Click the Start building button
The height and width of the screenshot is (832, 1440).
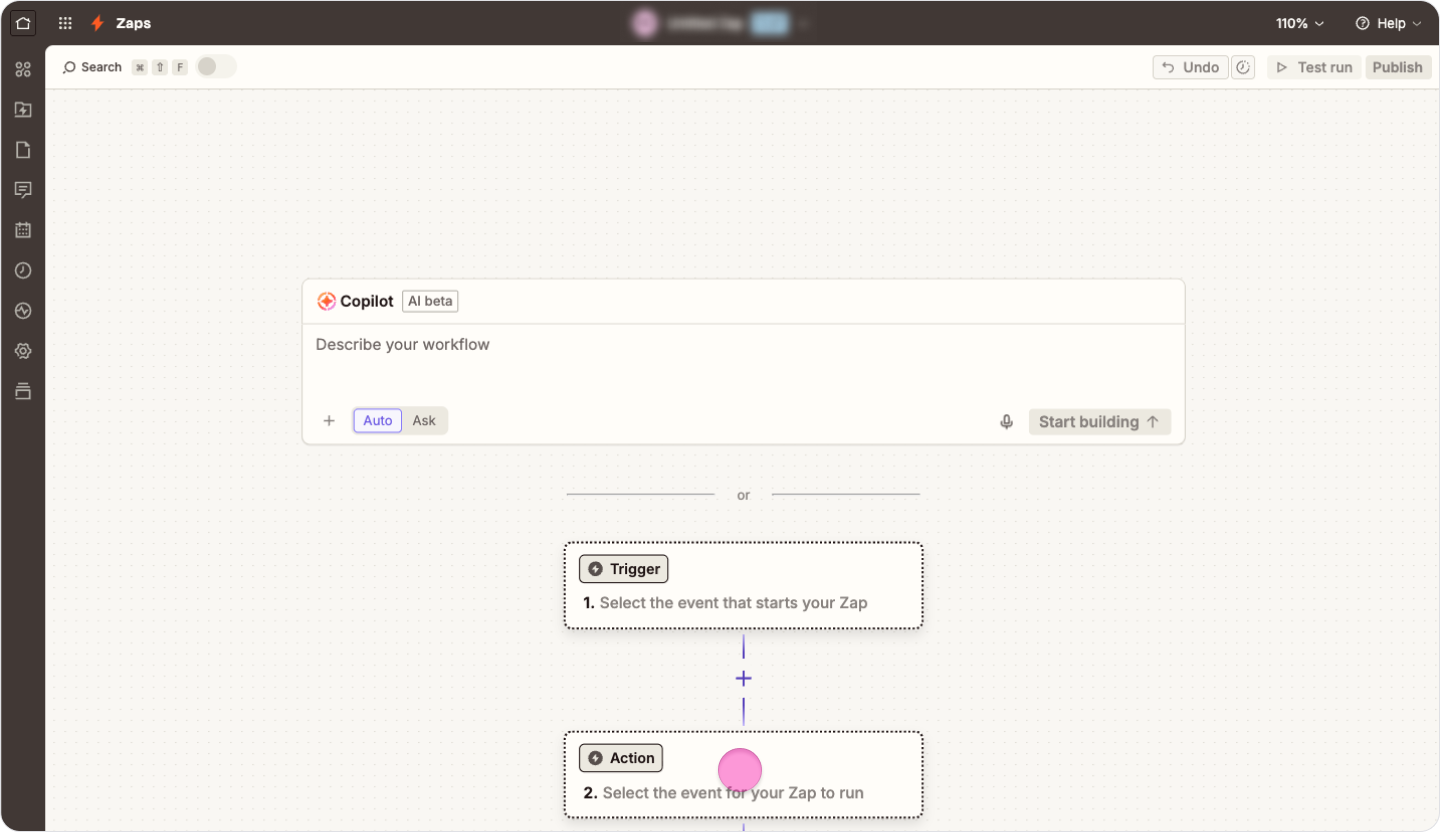coord(1099,422)
